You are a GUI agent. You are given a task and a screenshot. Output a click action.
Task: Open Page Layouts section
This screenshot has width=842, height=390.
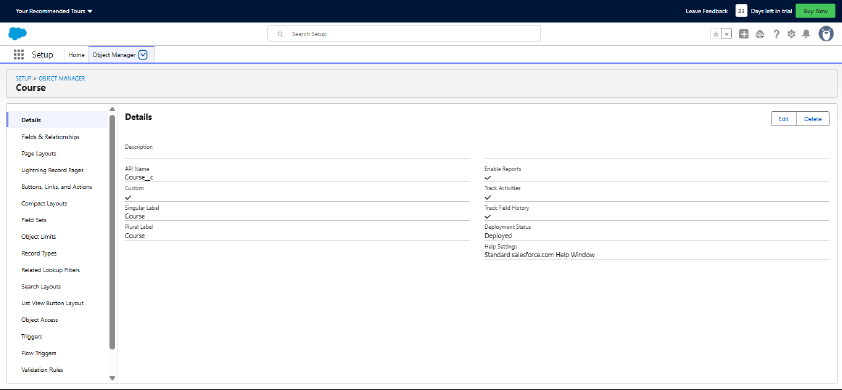[x=39, y=154]
